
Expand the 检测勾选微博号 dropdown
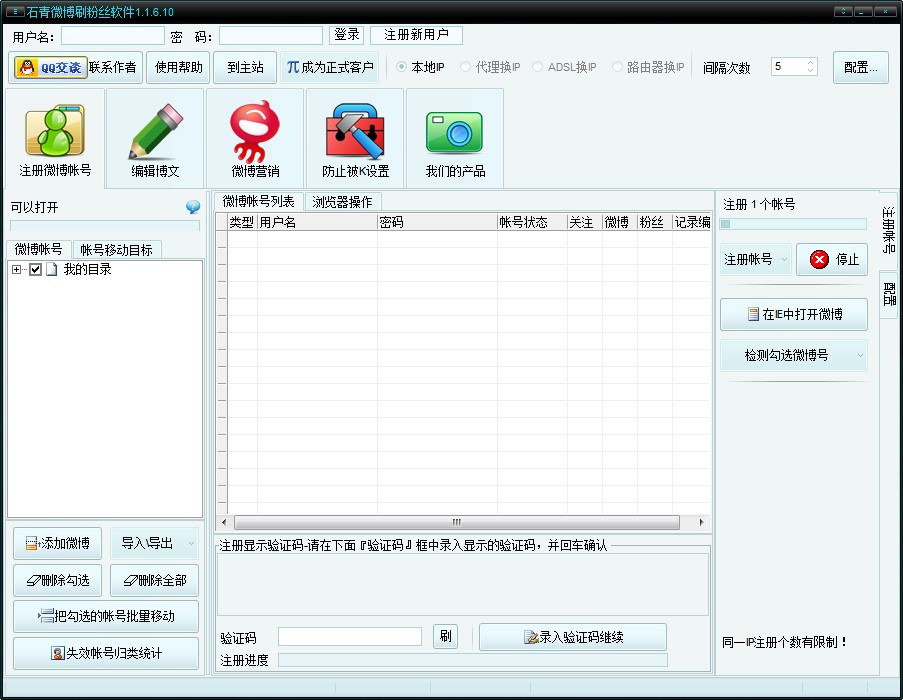[x=794, y=355]
